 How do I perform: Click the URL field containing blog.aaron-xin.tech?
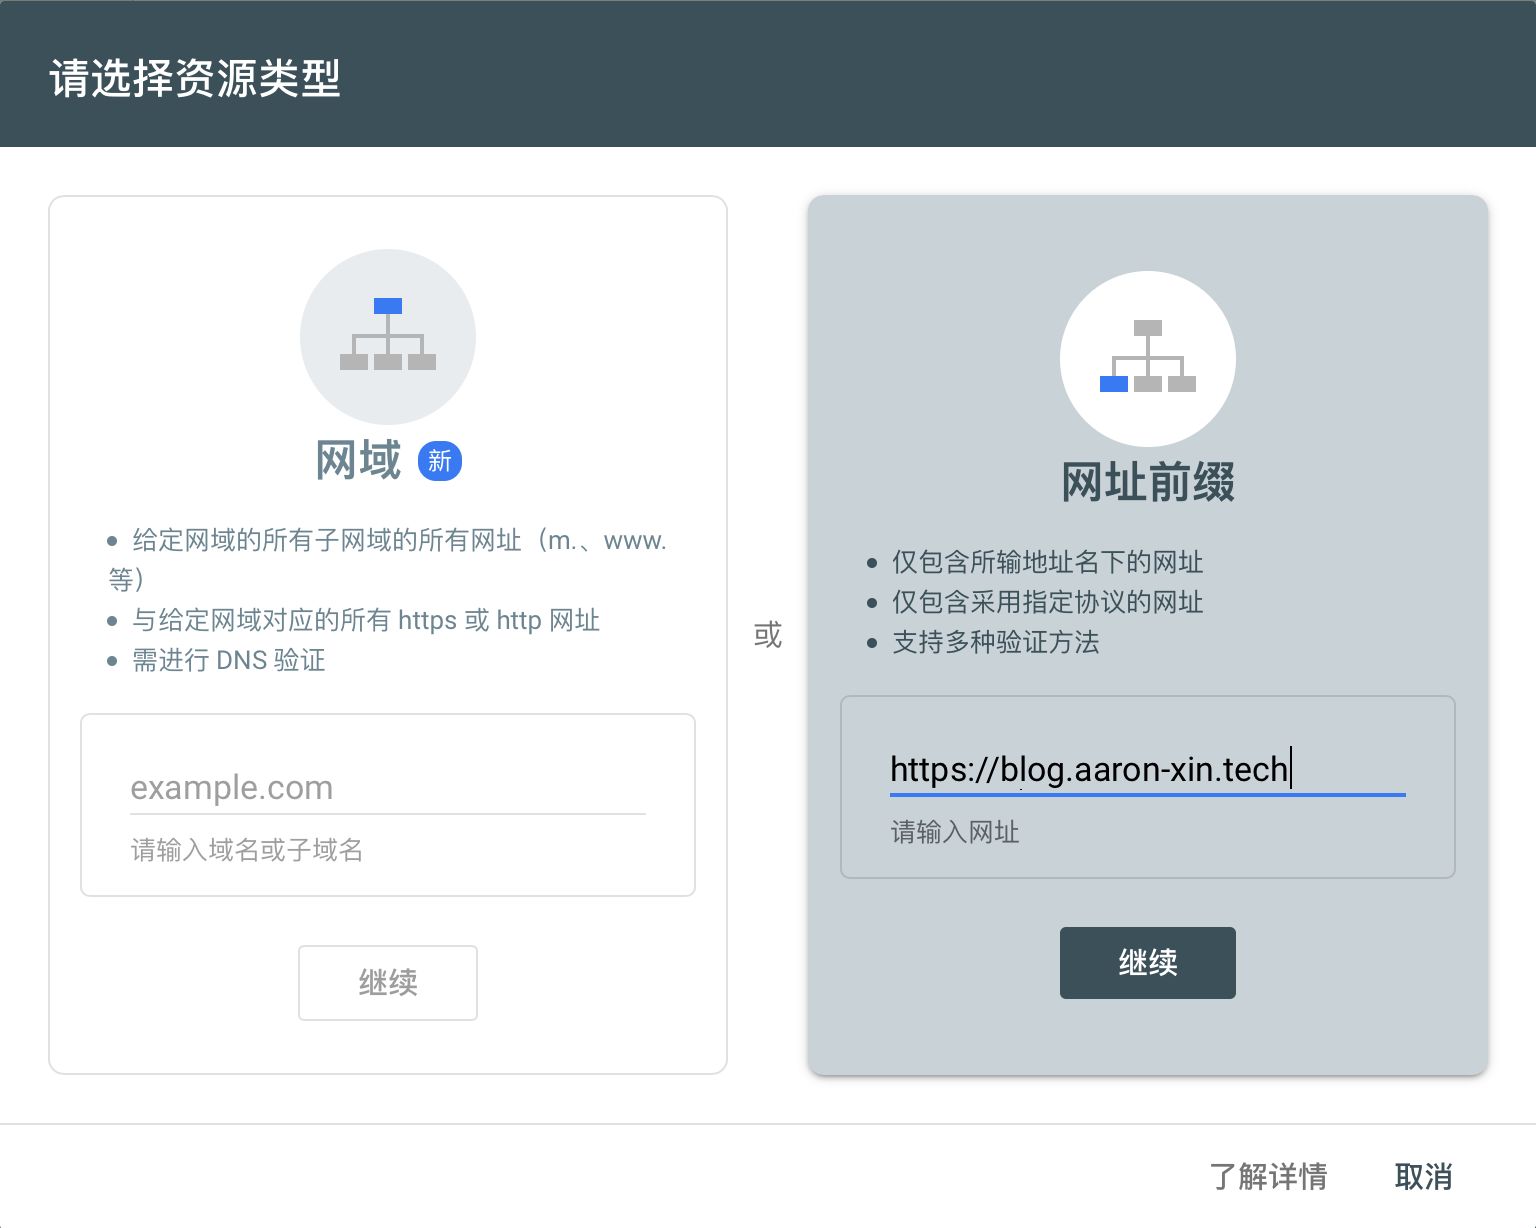pos(1147,770)
